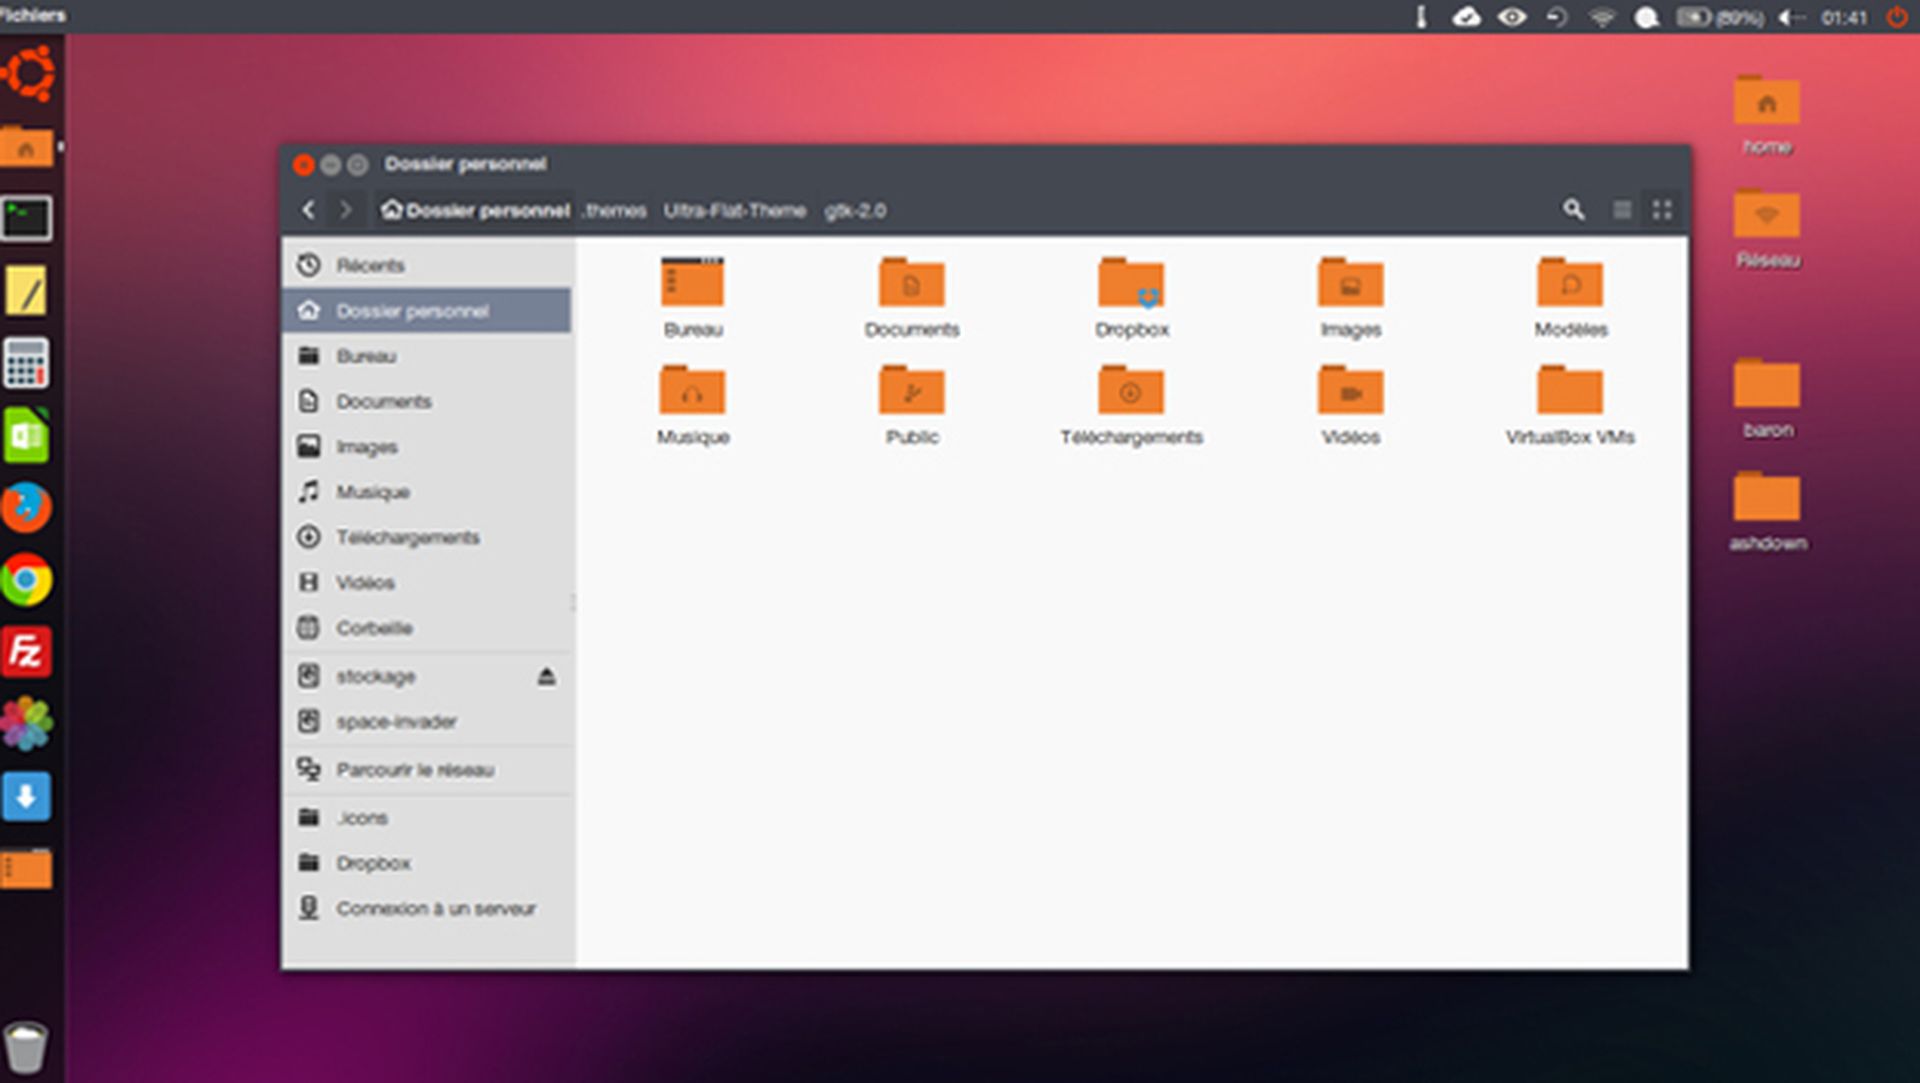Choose Connexion à un serveur in sidebar
Image resolution: width=1920 pixels, height=1083 pixels.
(435, 908)
